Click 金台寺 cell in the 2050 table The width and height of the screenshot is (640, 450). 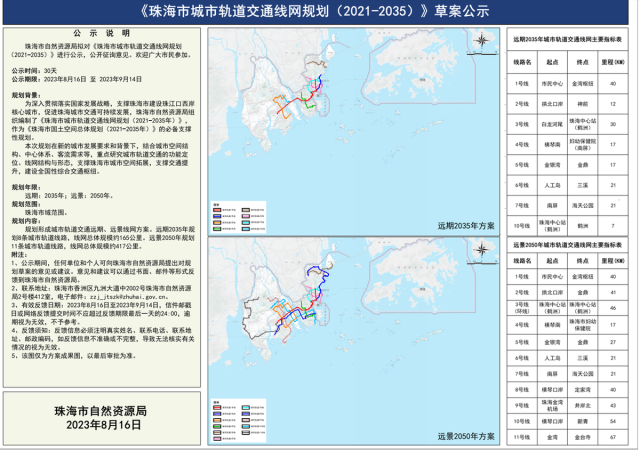pyautogui.click(x=582, y=437)
